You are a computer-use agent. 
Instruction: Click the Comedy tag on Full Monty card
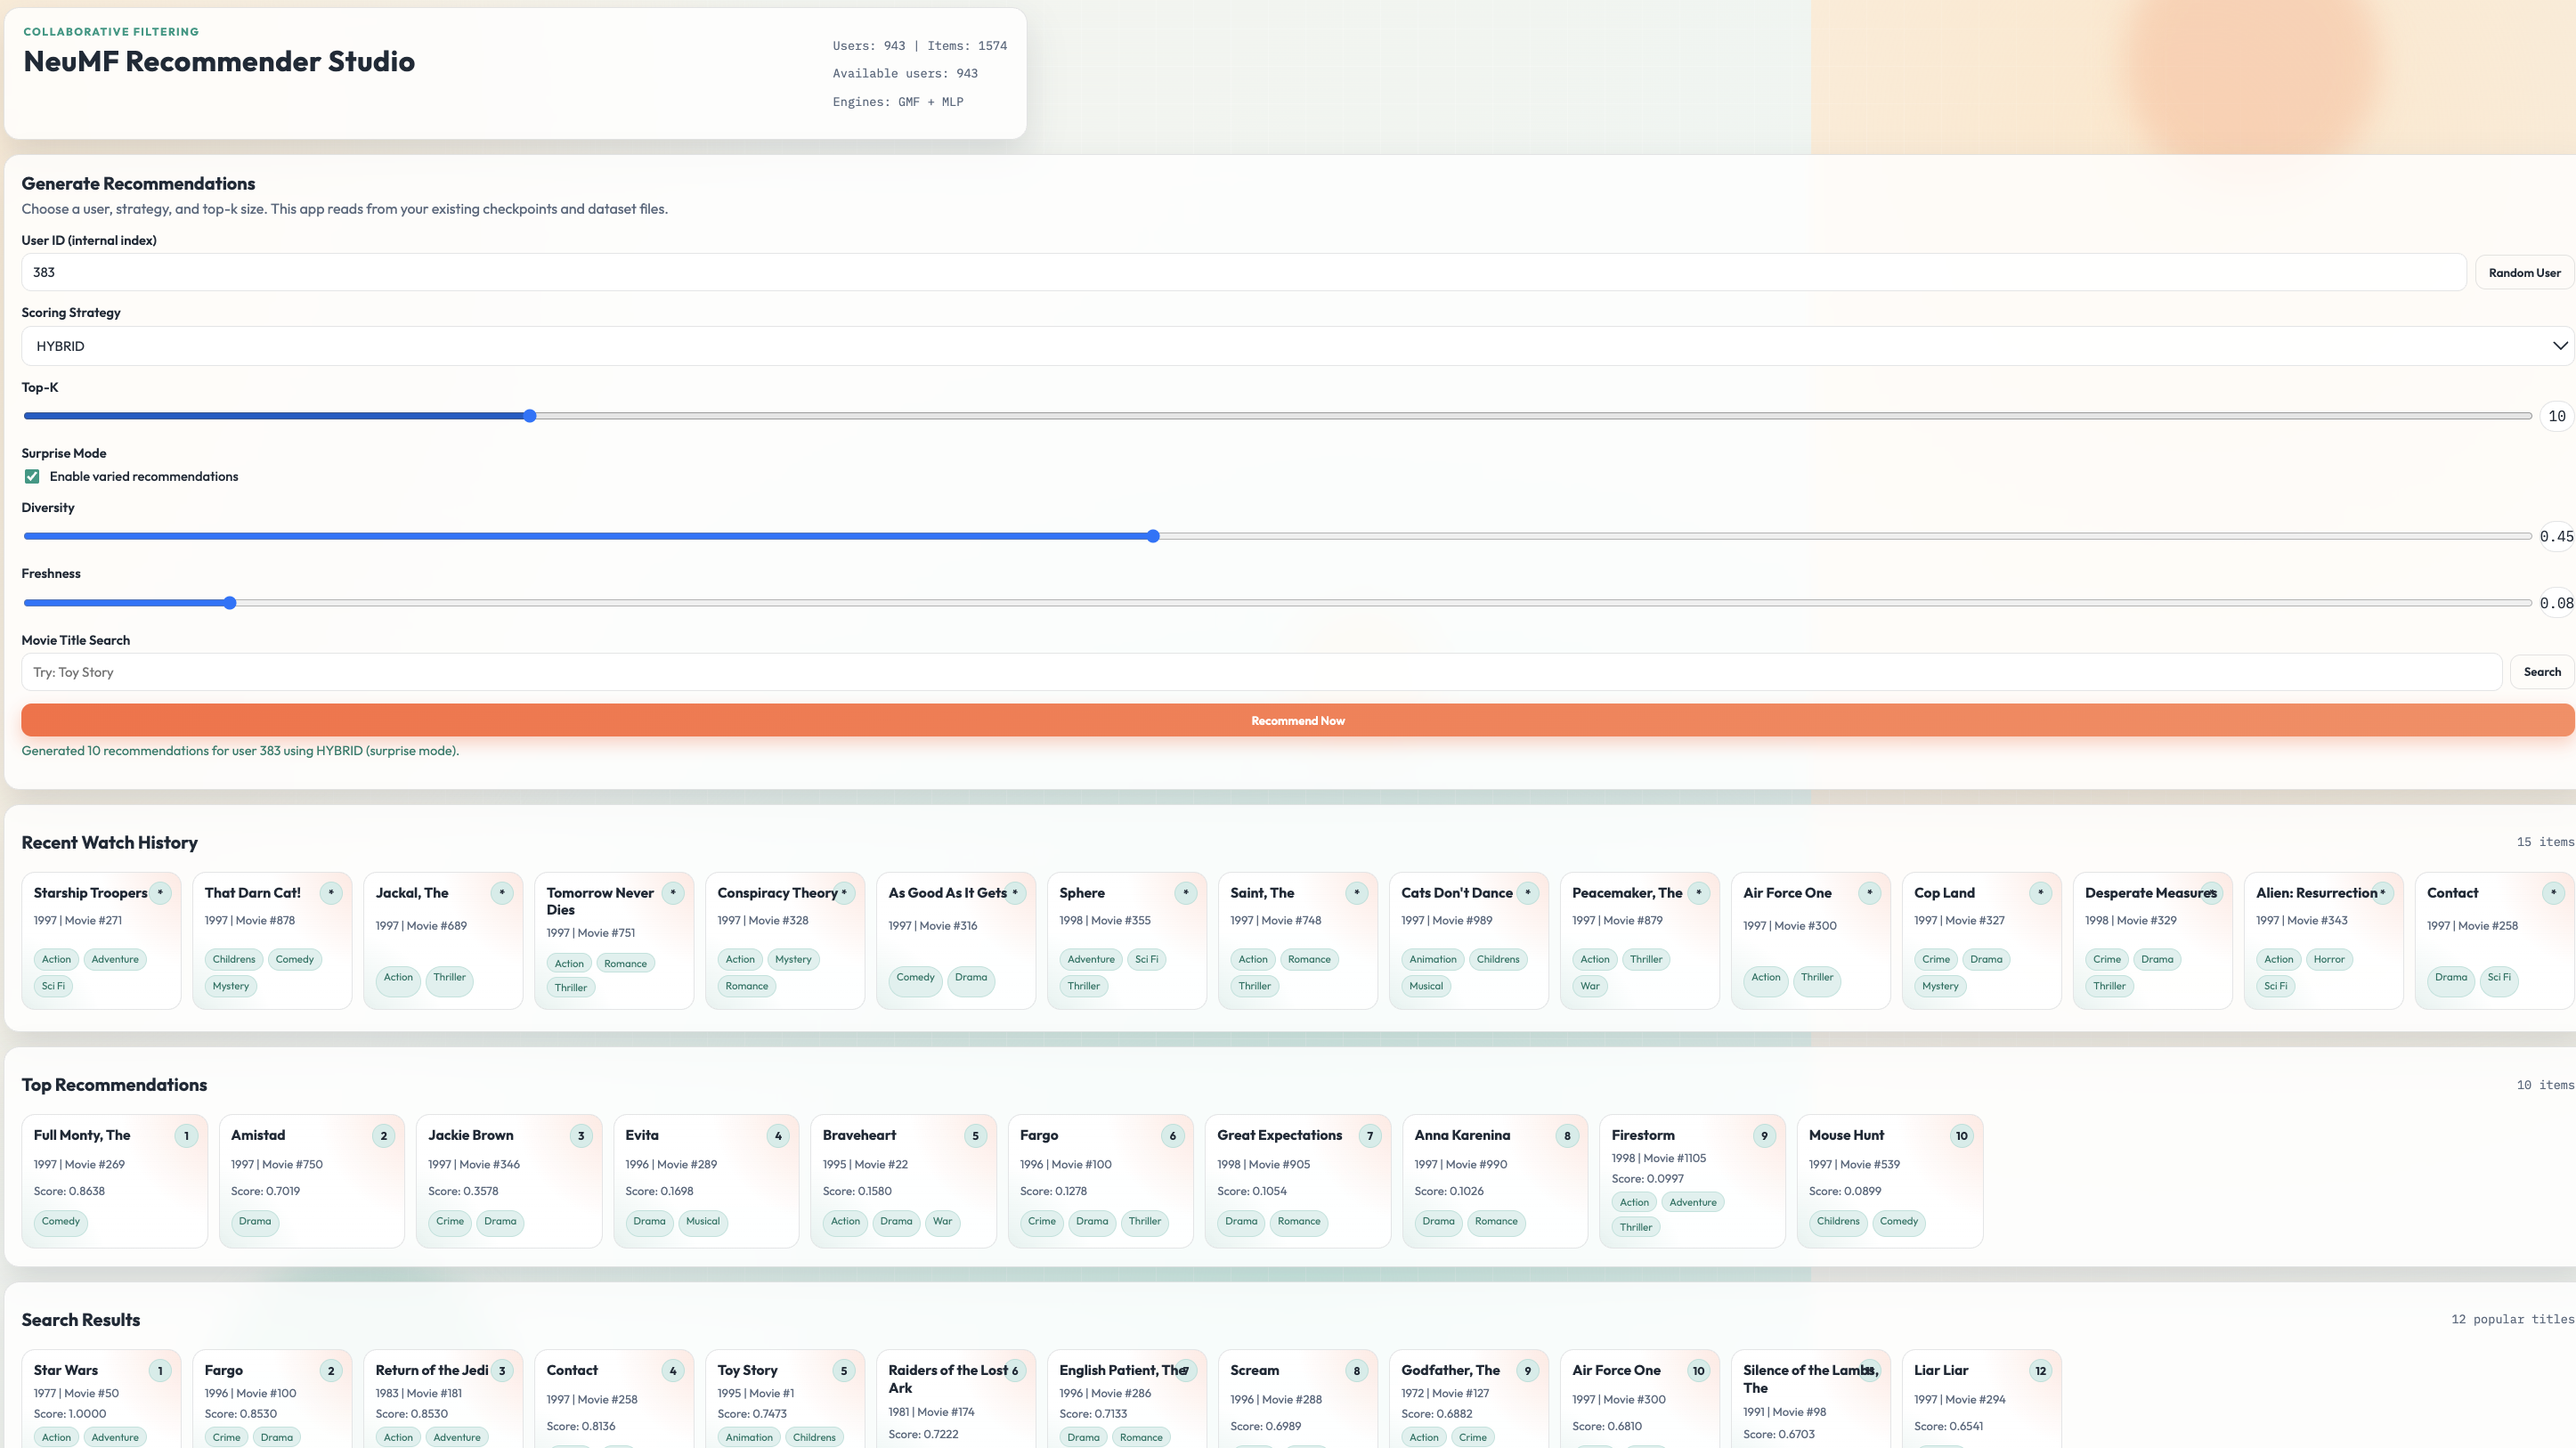click(x=61, y=1221)
